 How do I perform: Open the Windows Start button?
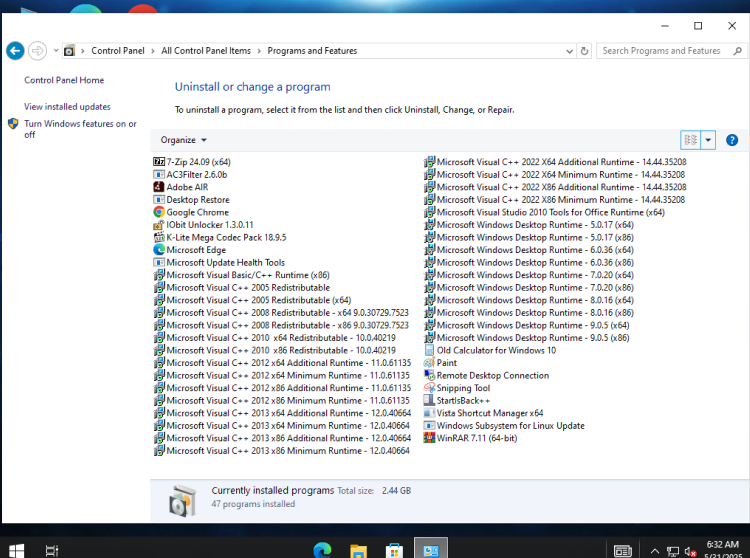pos(16,550)
